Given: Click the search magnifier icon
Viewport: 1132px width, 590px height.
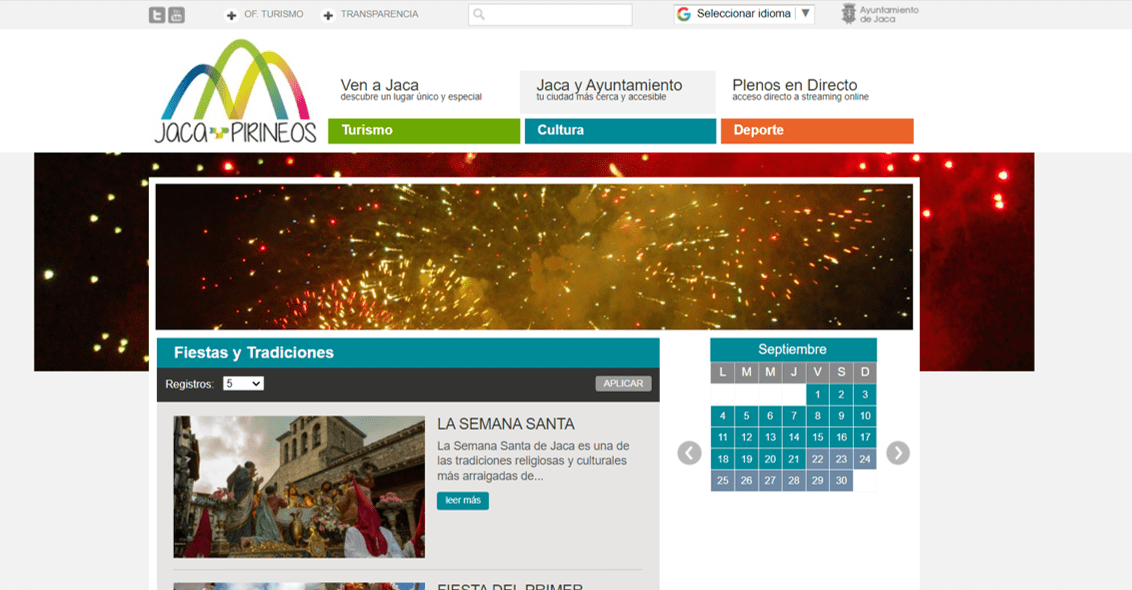Looking at the screenshot, I should (479, 14).
